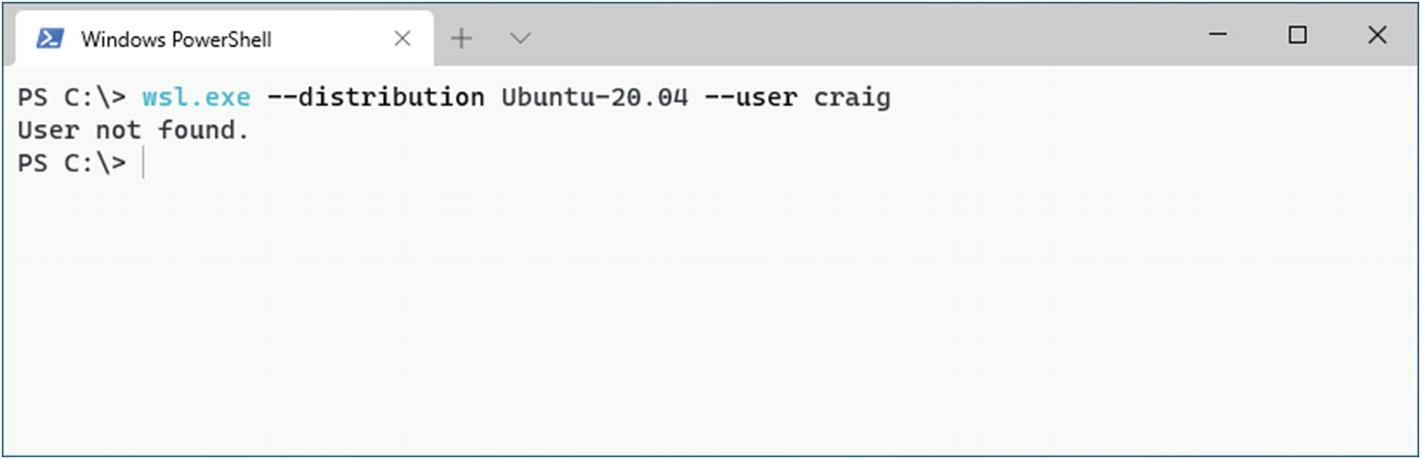Click the PowerShell icon in the tab

click(x=50, y=38)
